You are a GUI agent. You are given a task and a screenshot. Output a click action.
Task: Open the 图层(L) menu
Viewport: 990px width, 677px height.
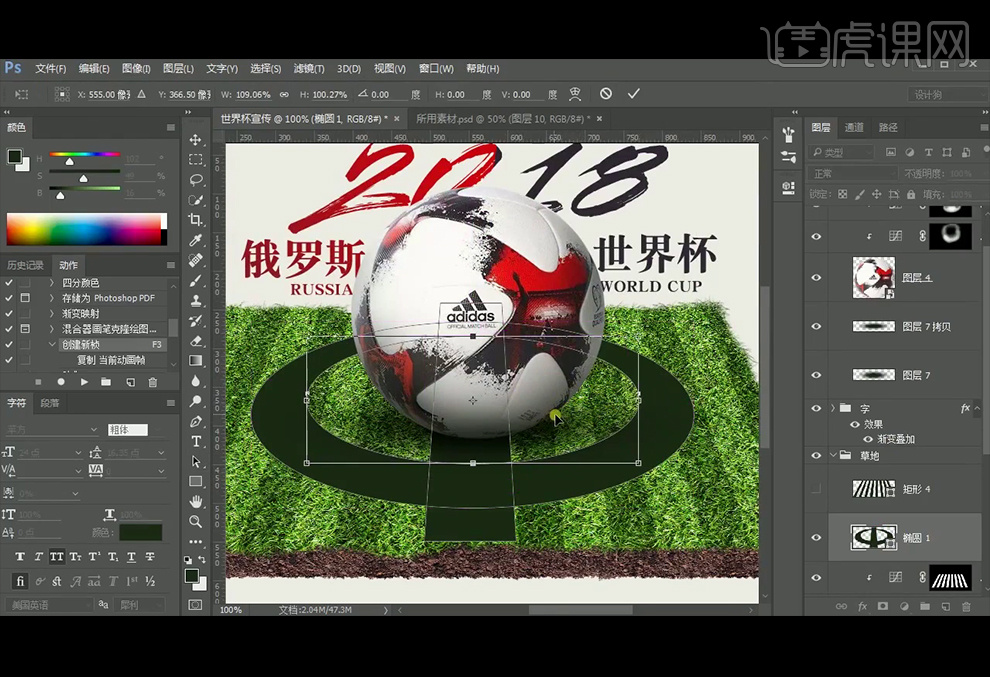click(178, 69)
